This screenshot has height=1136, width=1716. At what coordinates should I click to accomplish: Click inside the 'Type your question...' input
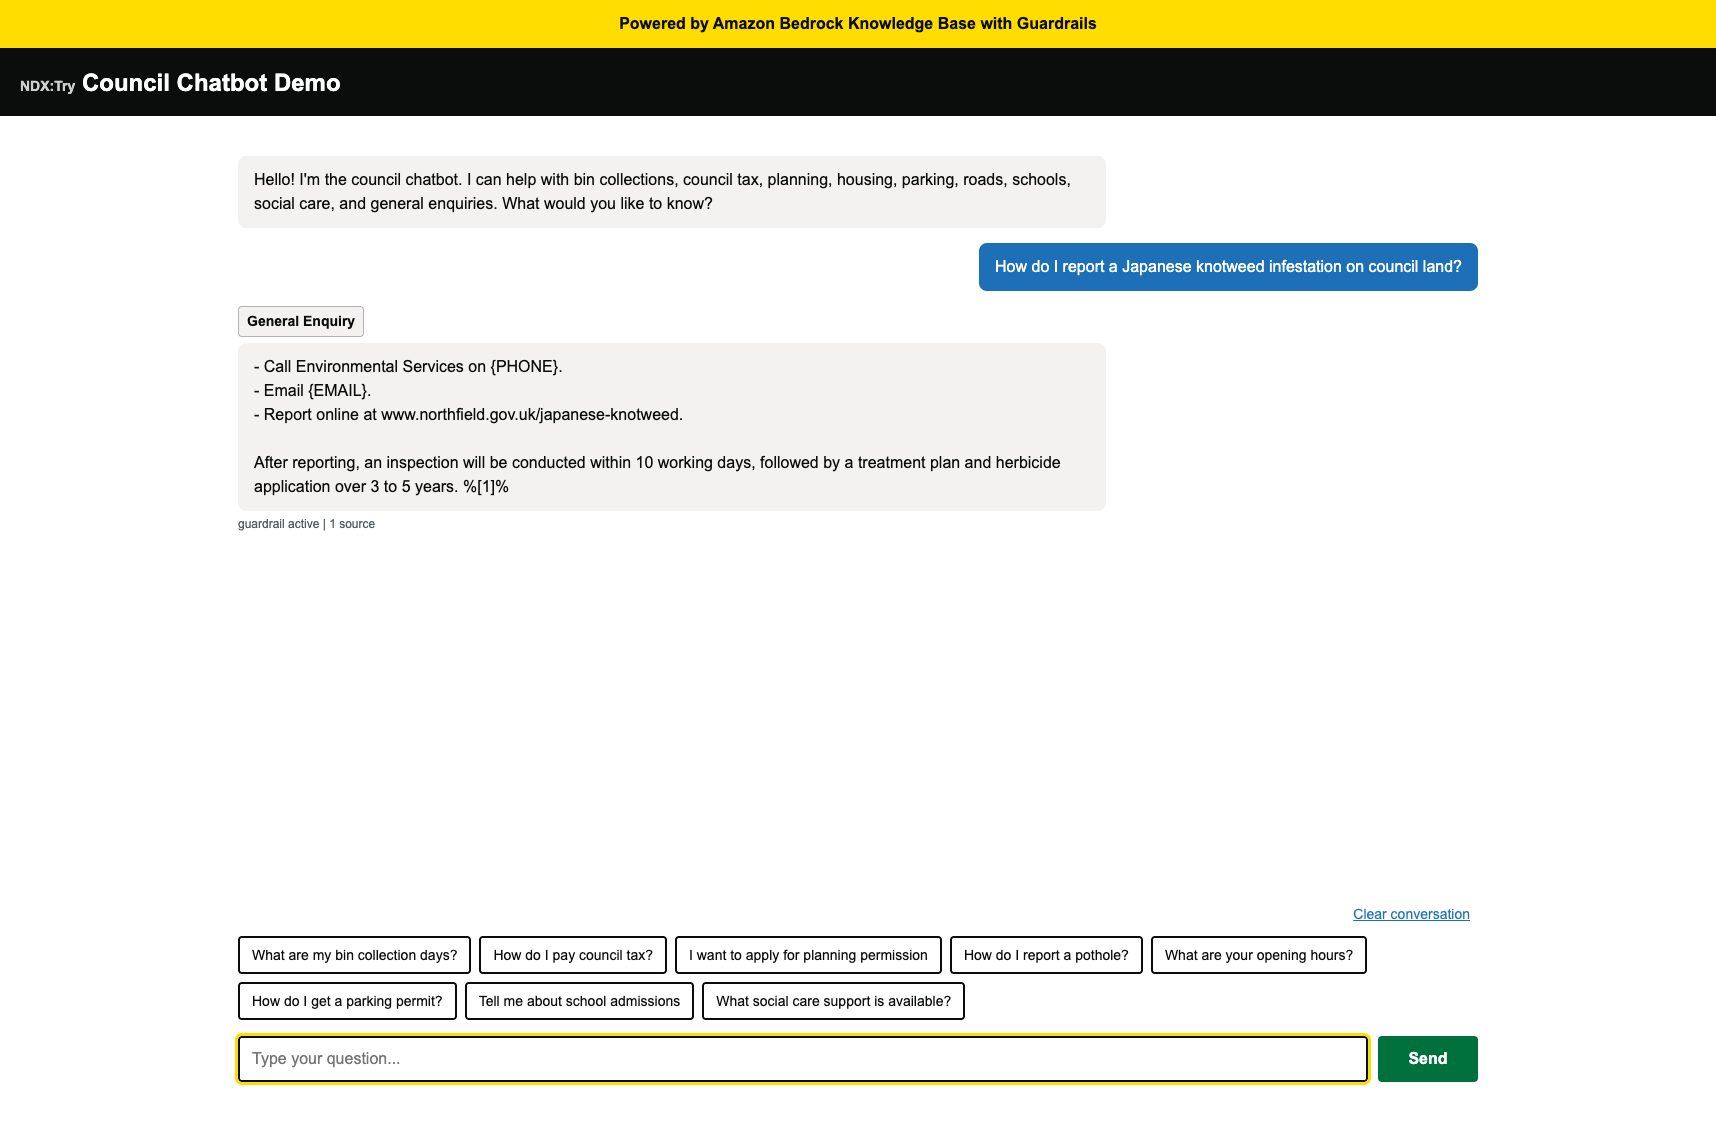(802, 1058)
